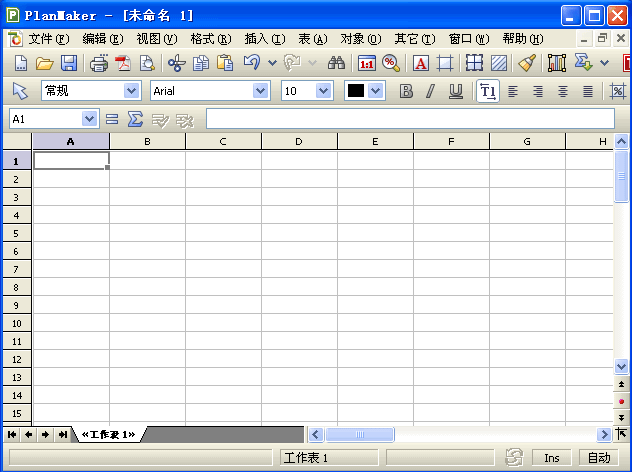Paste from clipboard icon
Screen dimensions: 632x472
pyautogui.click(x=225, y=63)
